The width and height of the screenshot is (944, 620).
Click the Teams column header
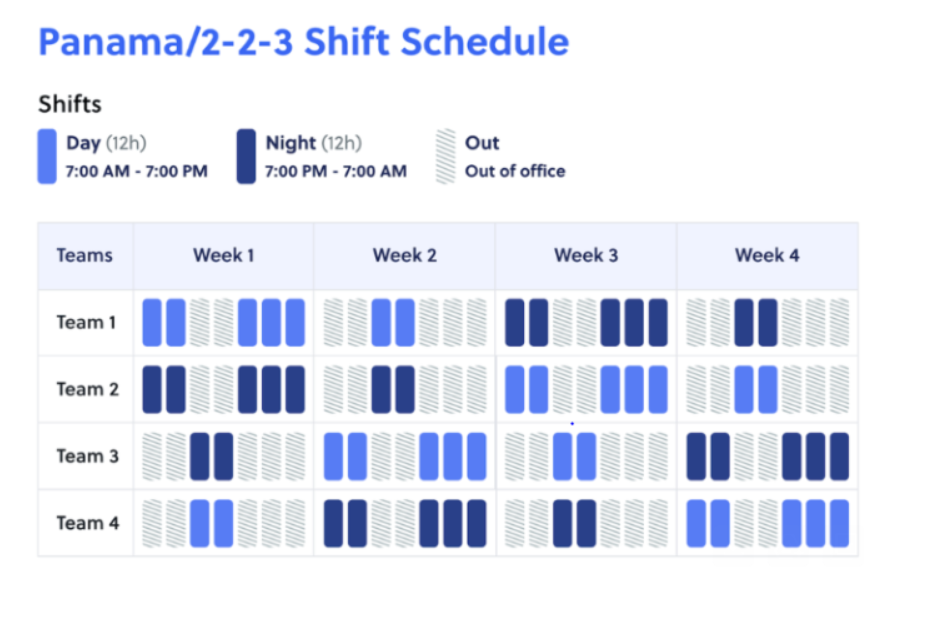coord(85,256)
